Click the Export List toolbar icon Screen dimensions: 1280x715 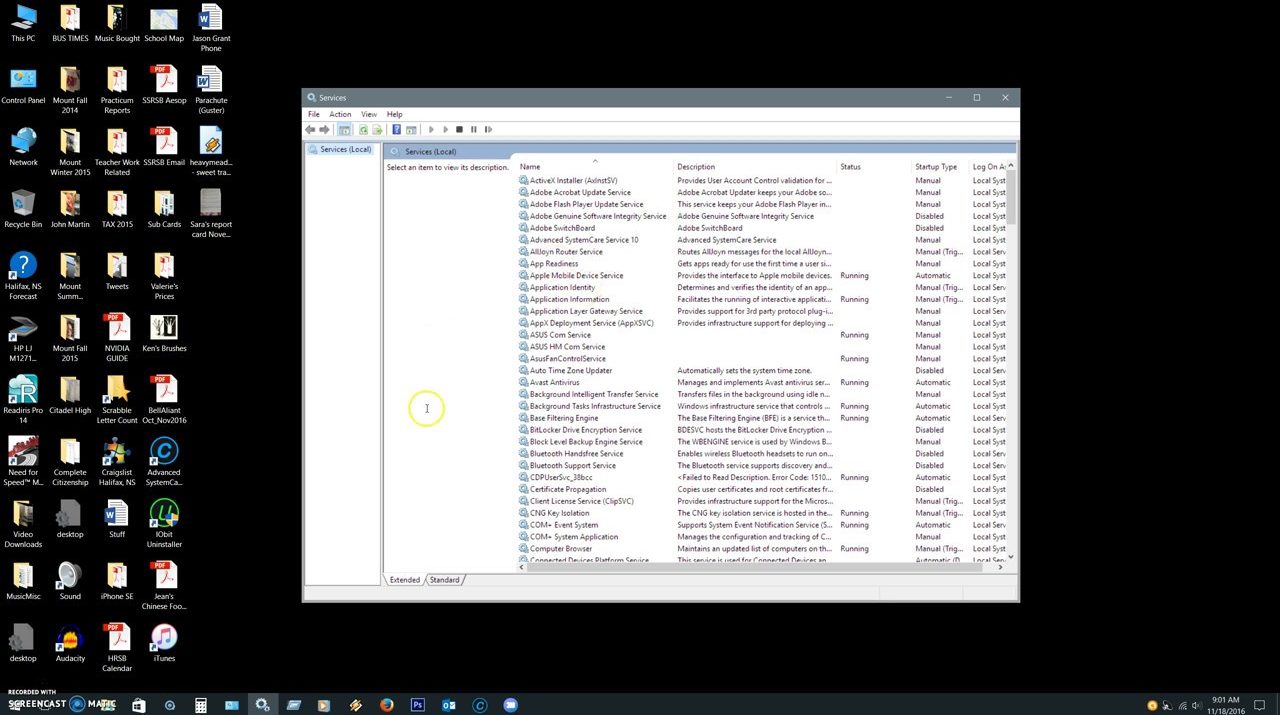(x=378, y=130)
